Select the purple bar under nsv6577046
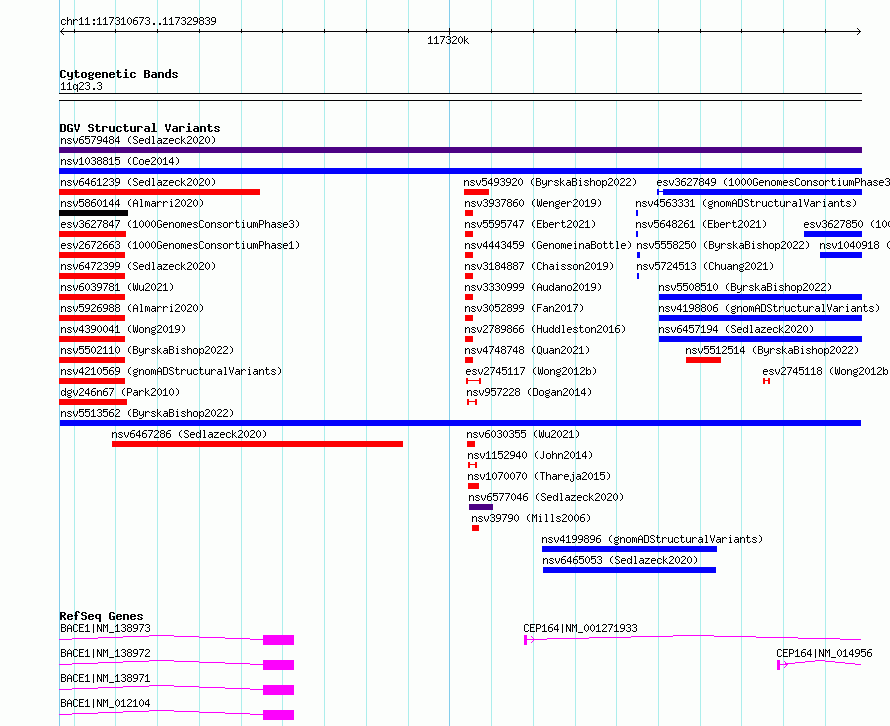890x726 pixels. click(481, 507)
